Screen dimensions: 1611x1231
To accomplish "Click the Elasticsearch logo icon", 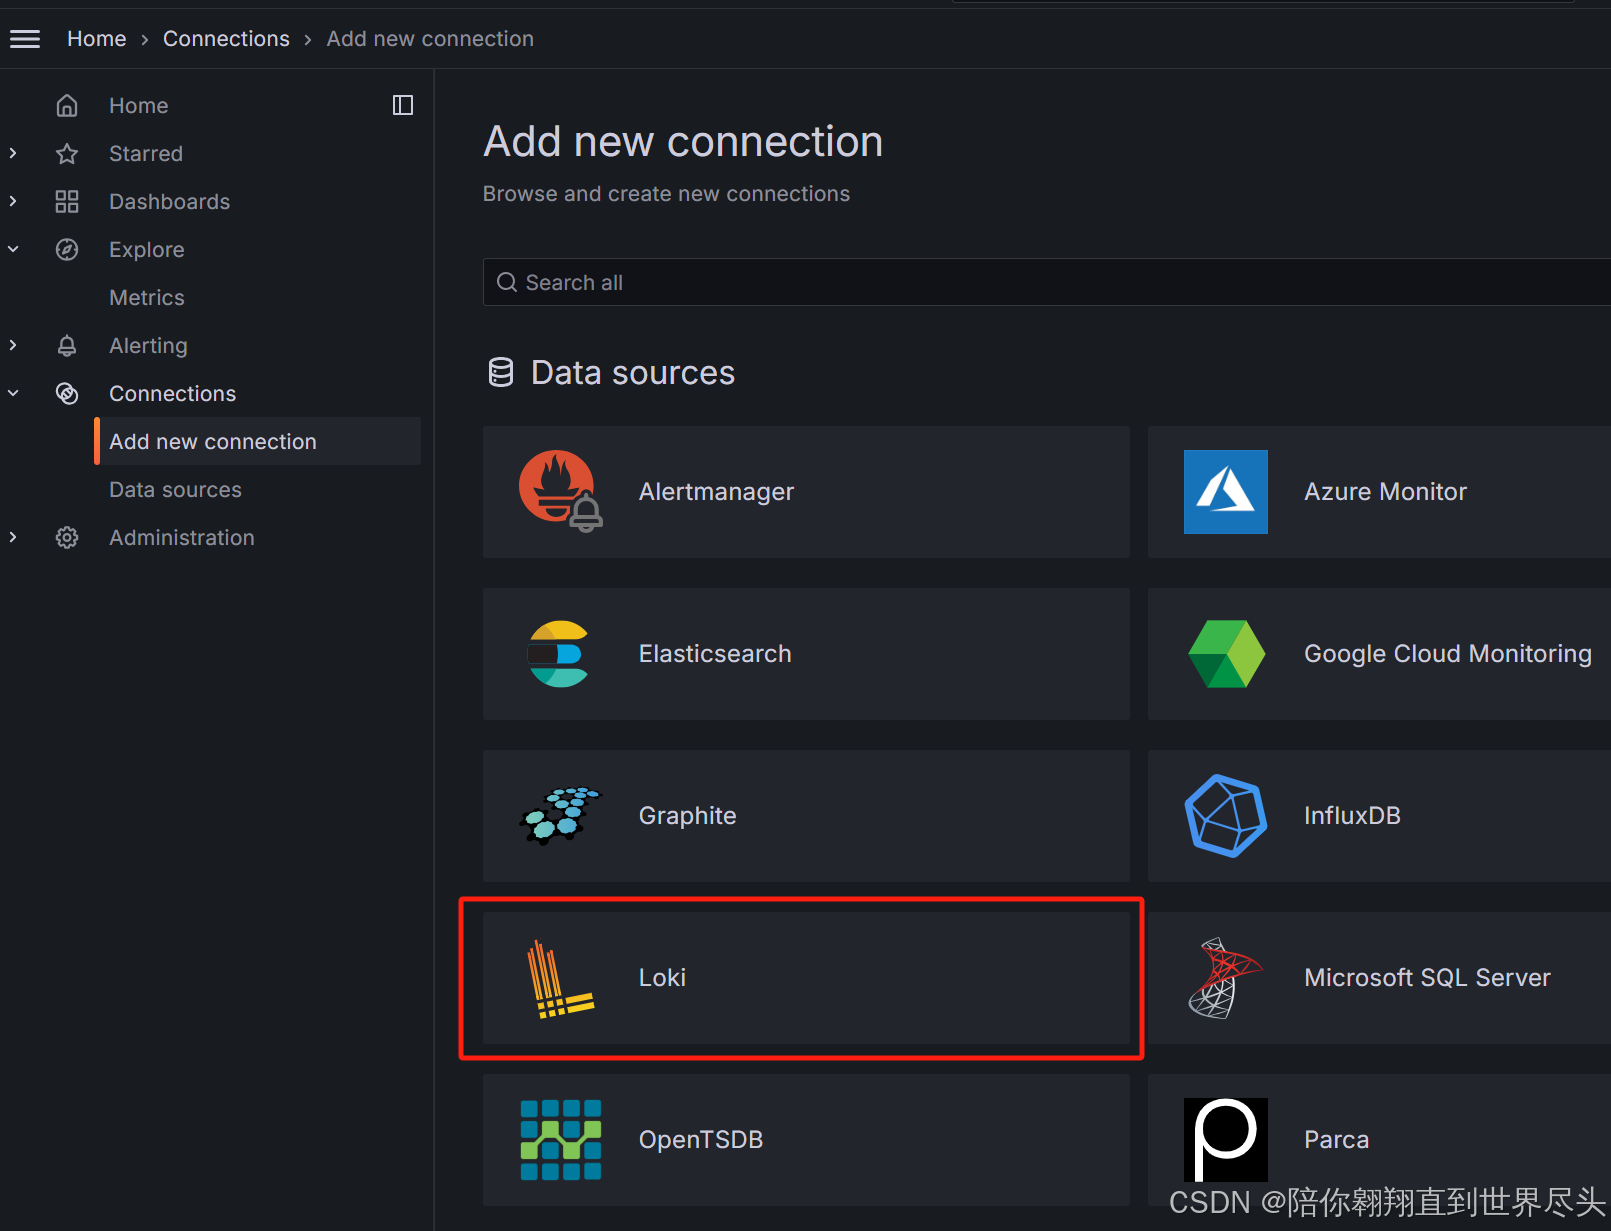I will 558,654.
